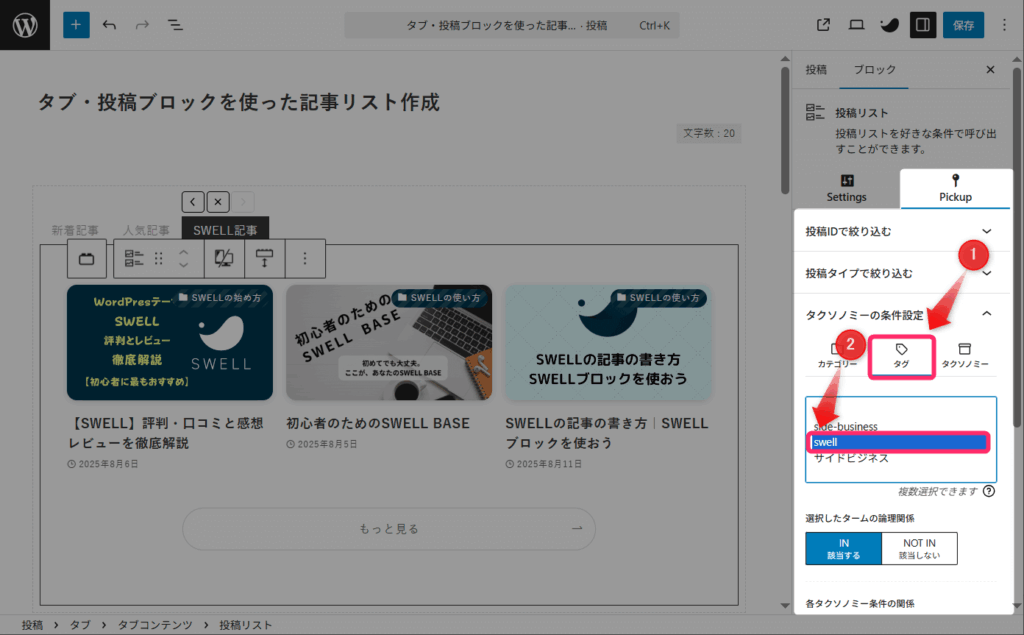This screenshot has width=1024, height=635.
Task: Open thumbnail of SWELL 評判とレビュー post
Action: click(170, 342)
